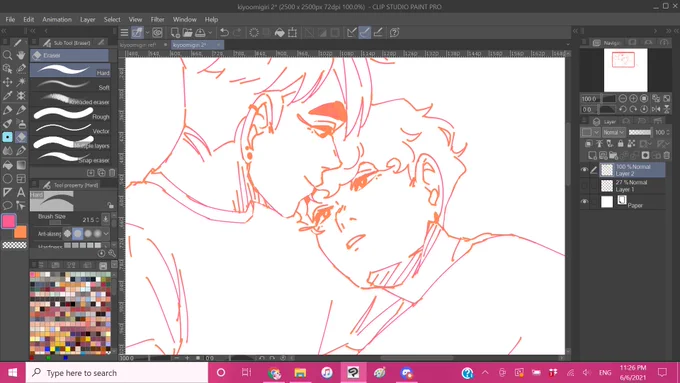Open the File menu

(10, 20)
